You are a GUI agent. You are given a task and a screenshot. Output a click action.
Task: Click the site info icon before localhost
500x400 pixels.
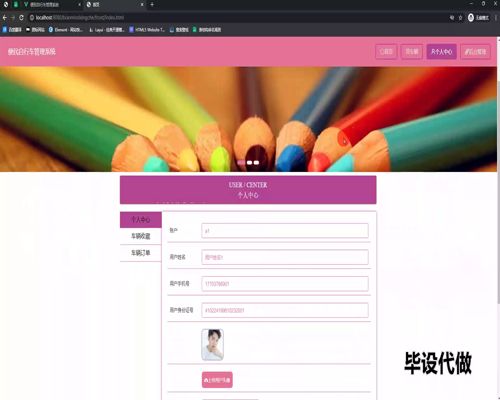(x=32, y=17)
